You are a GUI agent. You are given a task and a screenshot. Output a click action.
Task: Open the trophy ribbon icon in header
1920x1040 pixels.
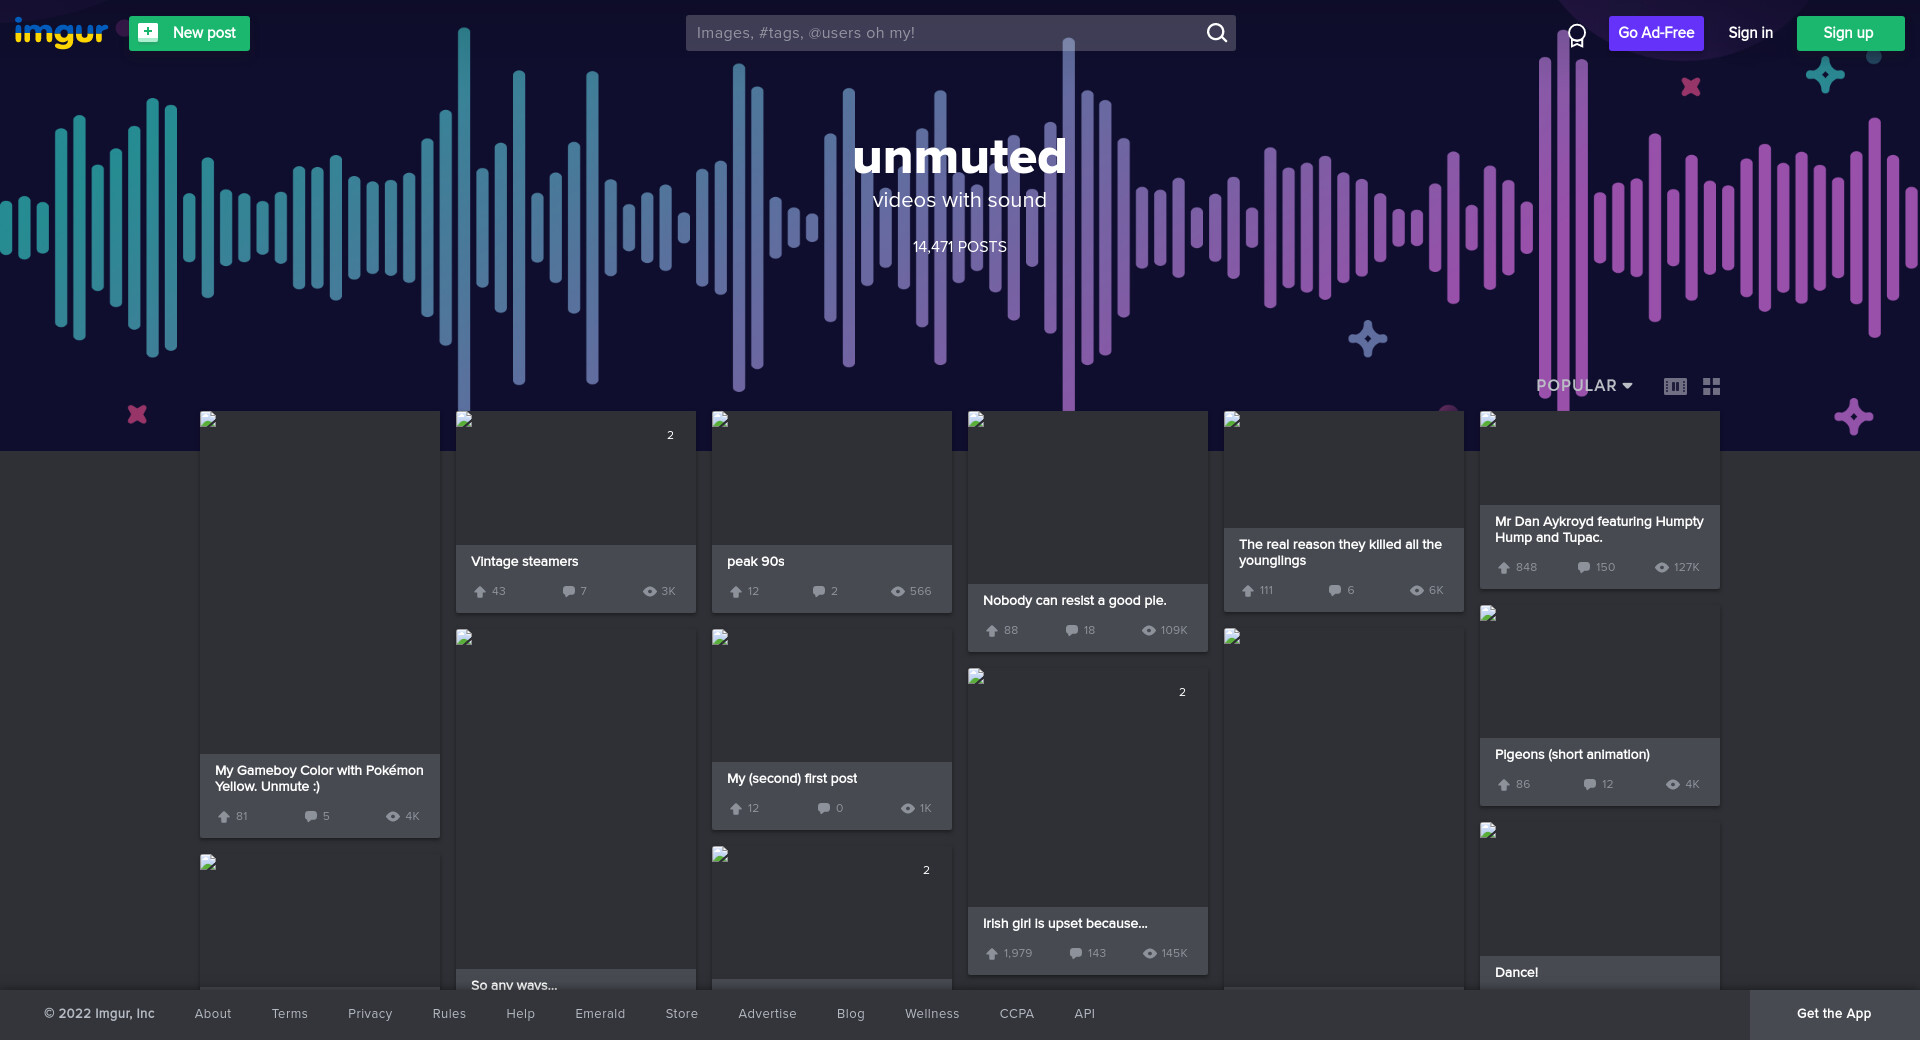tap(1577, 35)
